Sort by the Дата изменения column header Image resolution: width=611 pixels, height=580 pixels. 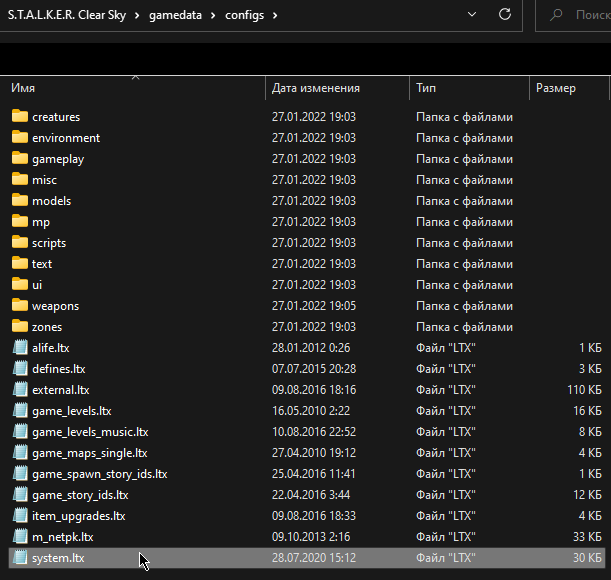click(x=315, y=88)
